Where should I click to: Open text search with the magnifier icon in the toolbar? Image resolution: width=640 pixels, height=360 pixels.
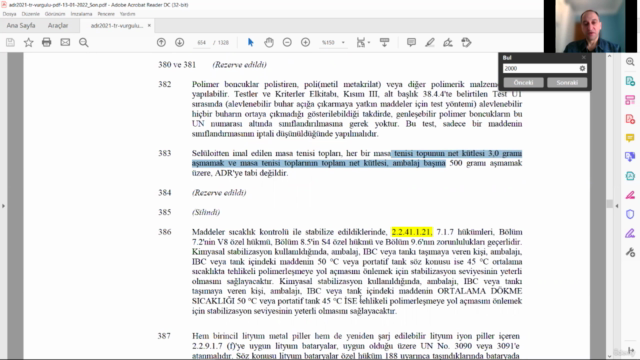84,42
